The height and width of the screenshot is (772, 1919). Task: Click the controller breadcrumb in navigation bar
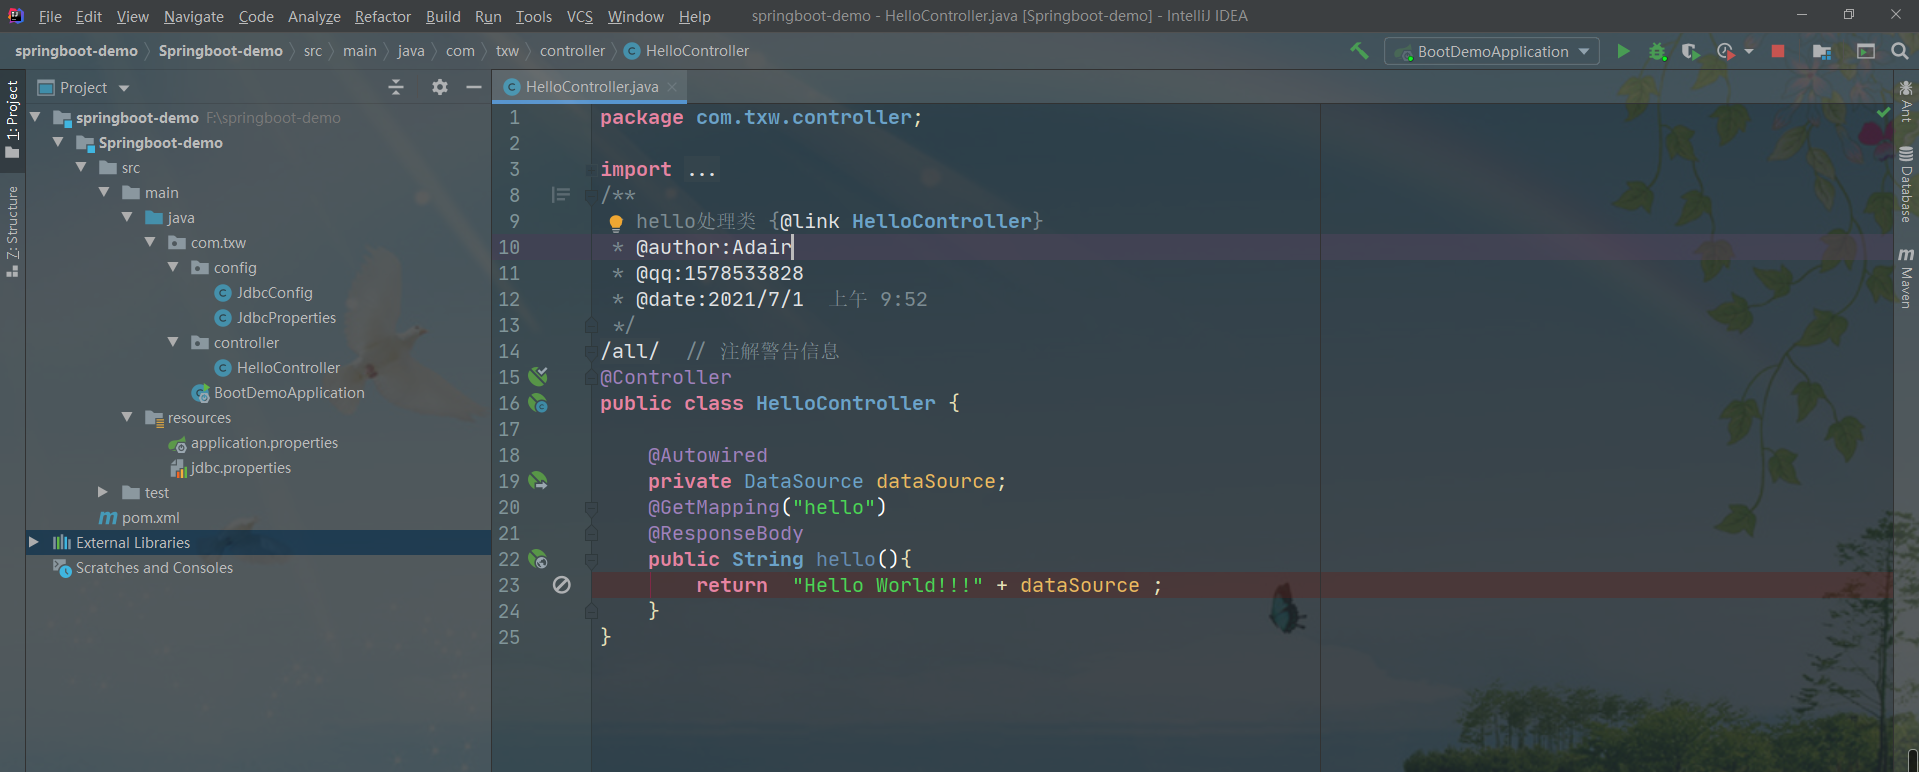pos(572,51)
